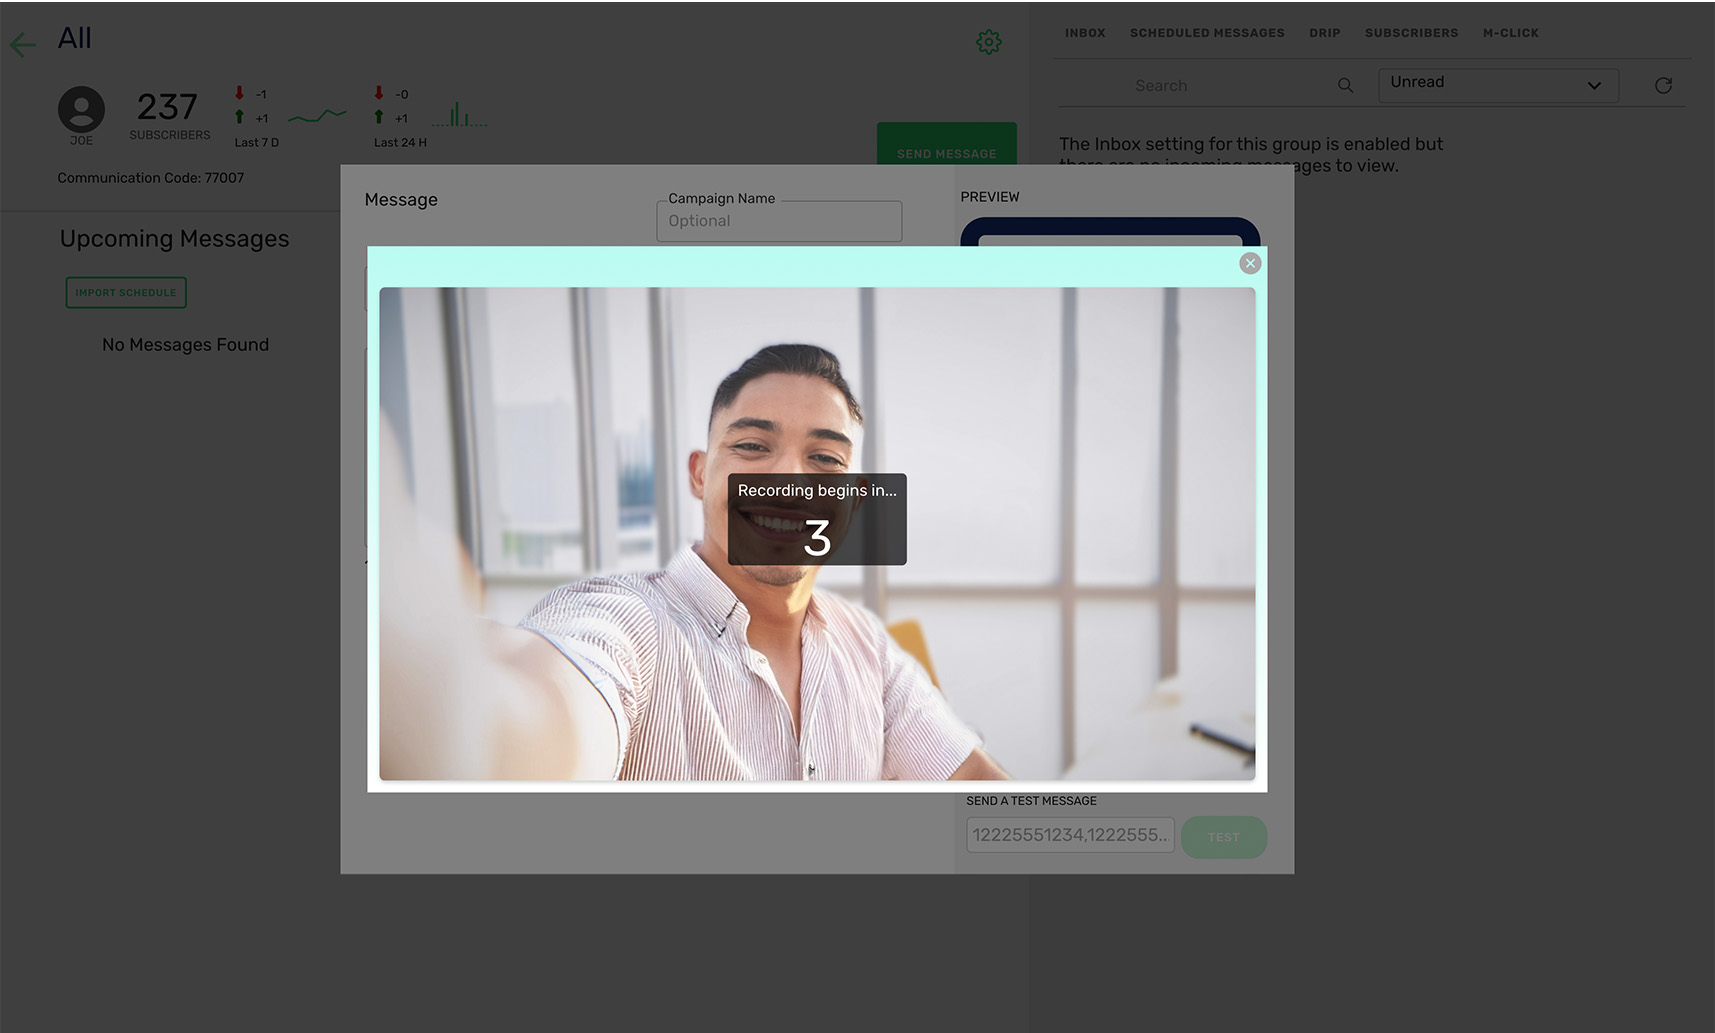The width and height of the screenshot is (1715, 1033).
Task: Open the M-Click tab
Action: pyautogui.click(x=1510, y=33)
